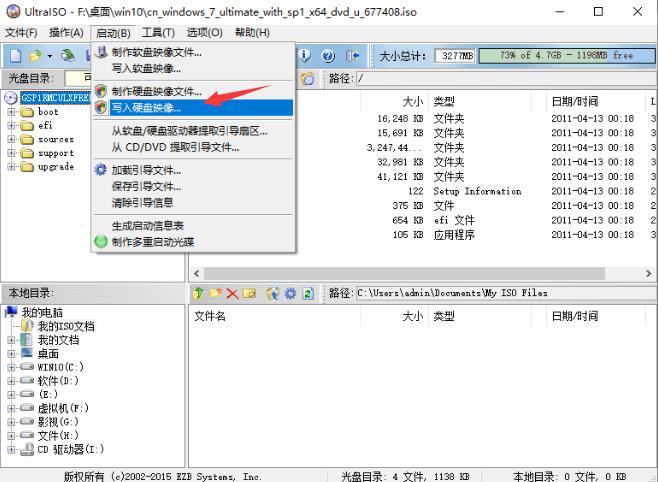Click the horizontal scrollbar in ISO file list

tap(404, 274)
